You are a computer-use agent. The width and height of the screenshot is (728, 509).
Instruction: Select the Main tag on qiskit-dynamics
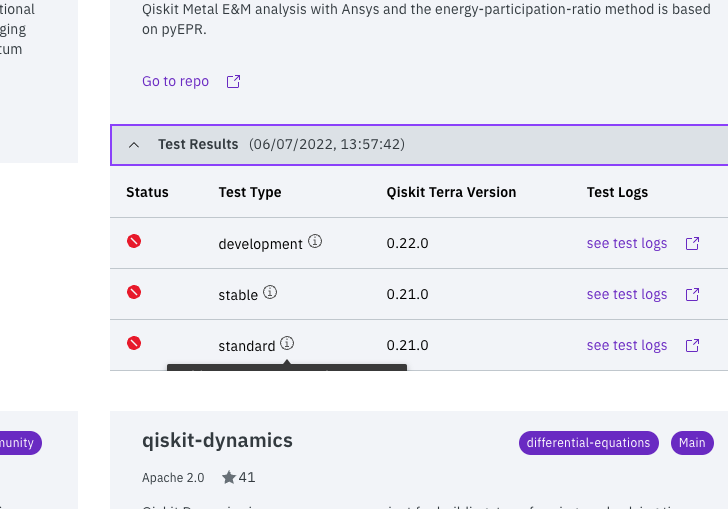click(x=692, y=443)
